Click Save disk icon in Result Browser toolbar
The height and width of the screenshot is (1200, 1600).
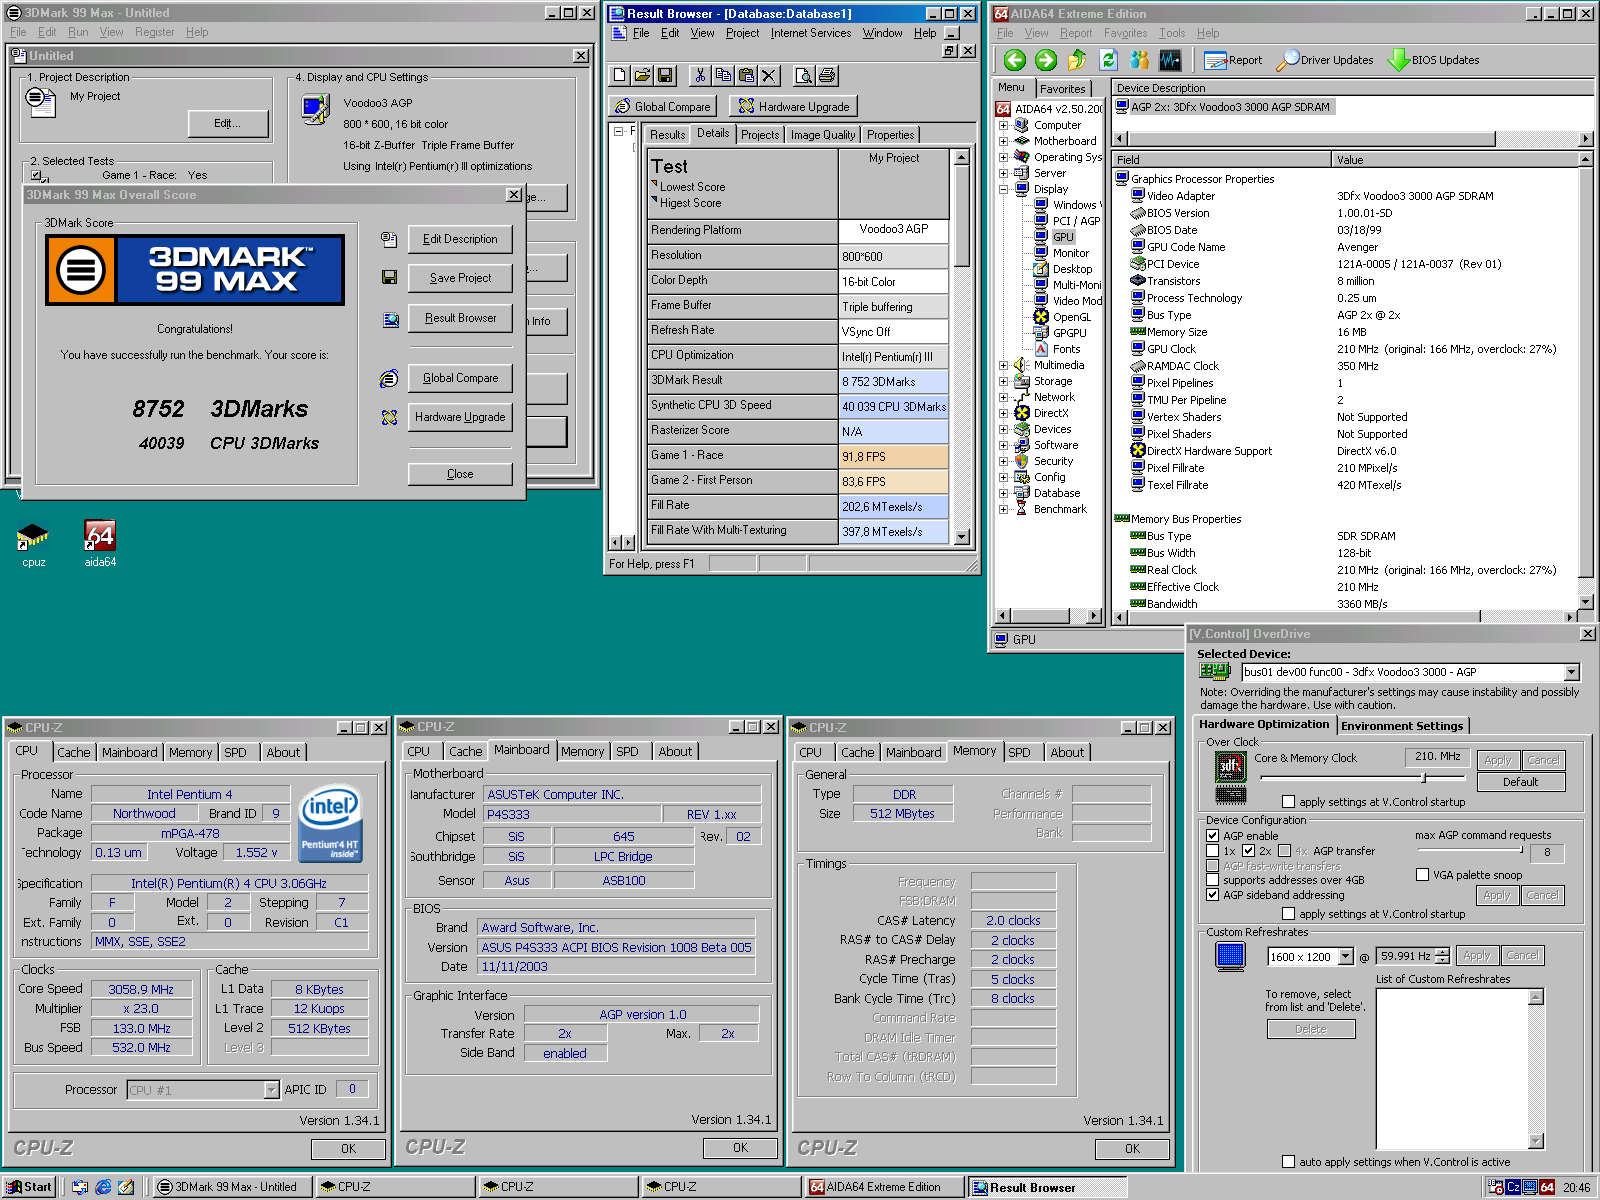[666, 75]
